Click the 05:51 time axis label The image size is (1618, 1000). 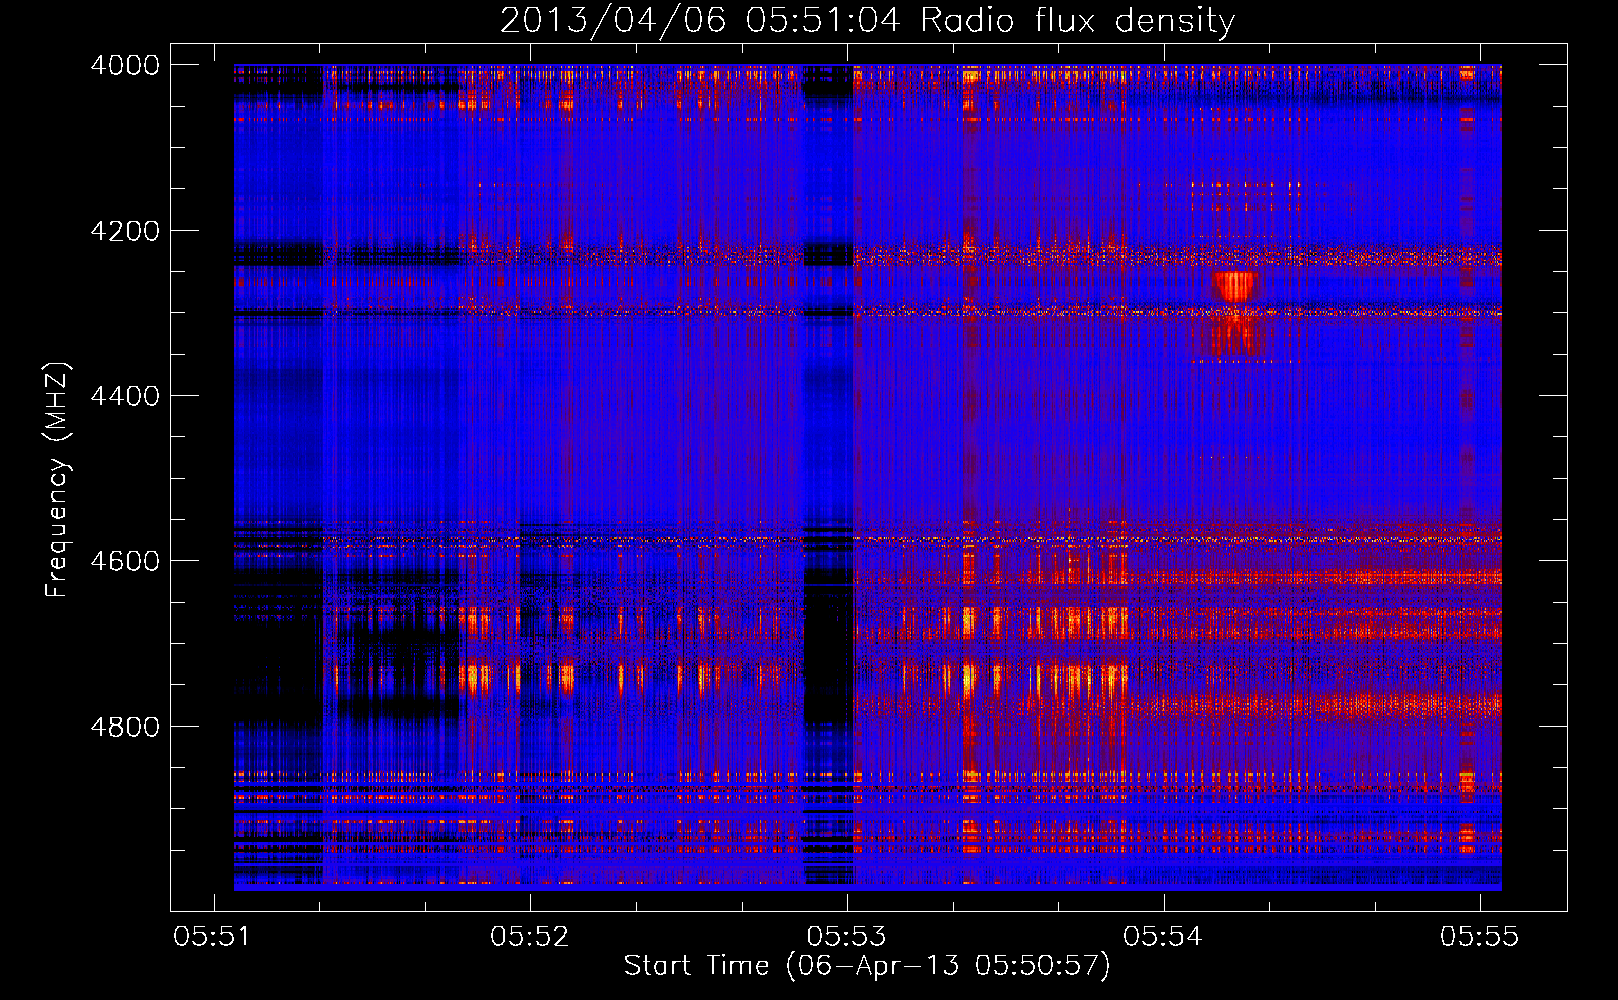212,937
